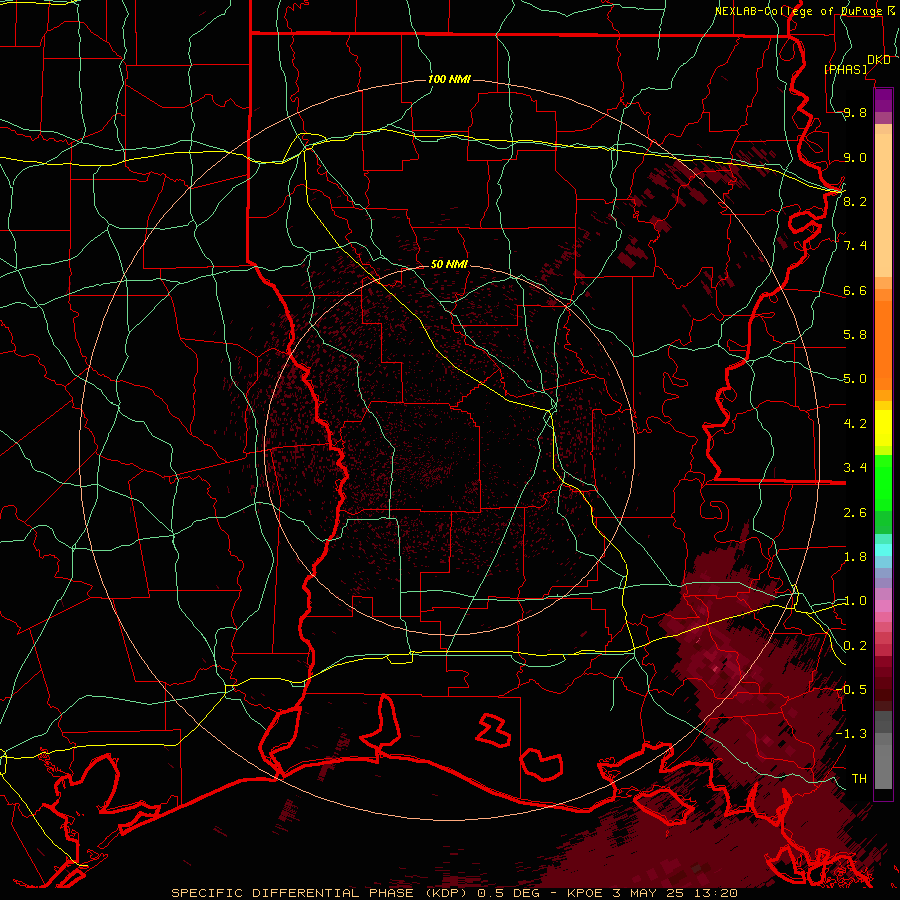Click the 3.4 value on color scale
Viewport: 900px width, 900px height.
pos(855,468)
